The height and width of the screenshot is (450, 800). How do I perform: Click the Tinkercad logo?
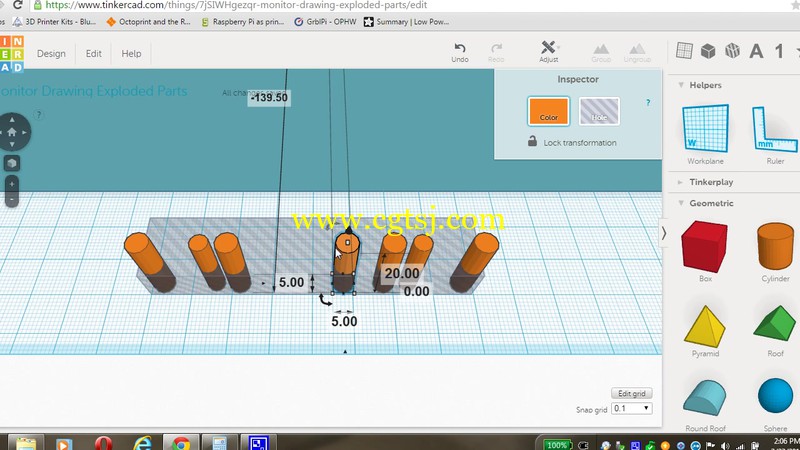pyautogui.click(x=11, y=54)
